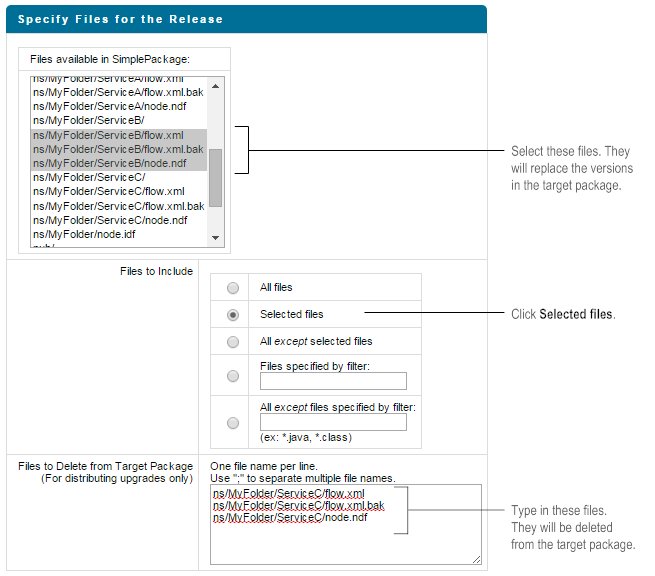This screenshot has height=576, width=655.
Task: Select ns/MyFolder/ServiceB/flow.xml in the list
Action: pos(108,135)
